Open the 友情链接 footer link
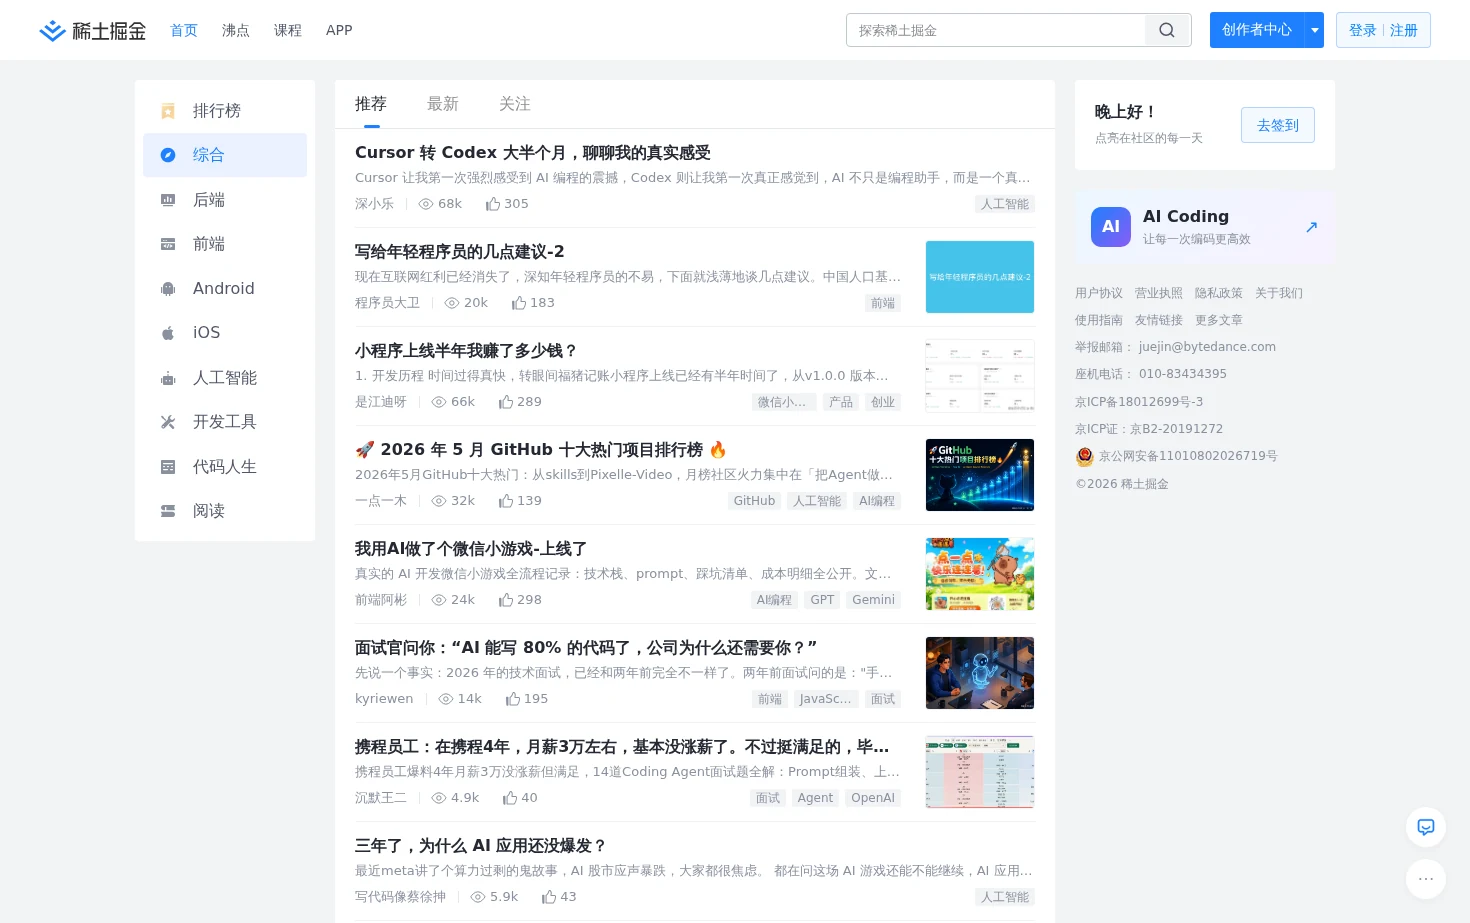This screenshot has width=1470, height=923. pyautogui.click(x=1159, y=320)
